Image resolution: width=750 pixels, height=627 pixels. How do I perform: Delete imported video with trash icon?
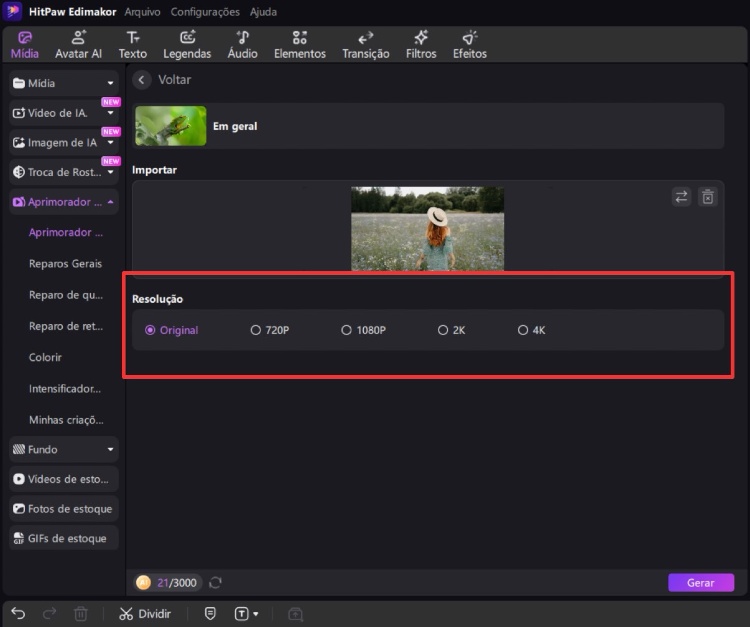pos(708,197)
